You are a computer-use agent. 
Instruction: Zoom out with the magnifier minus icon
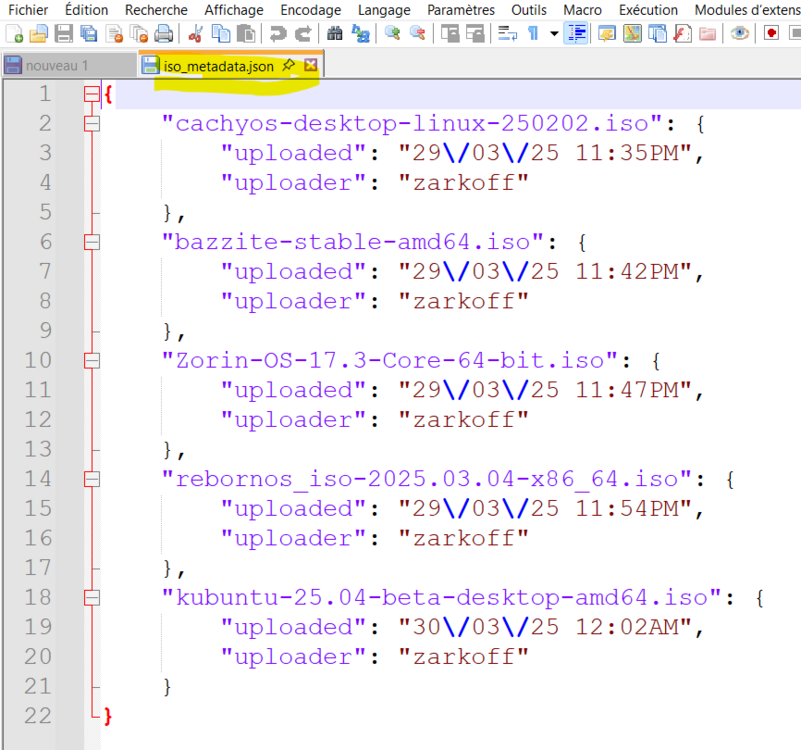tap(417, 34)
